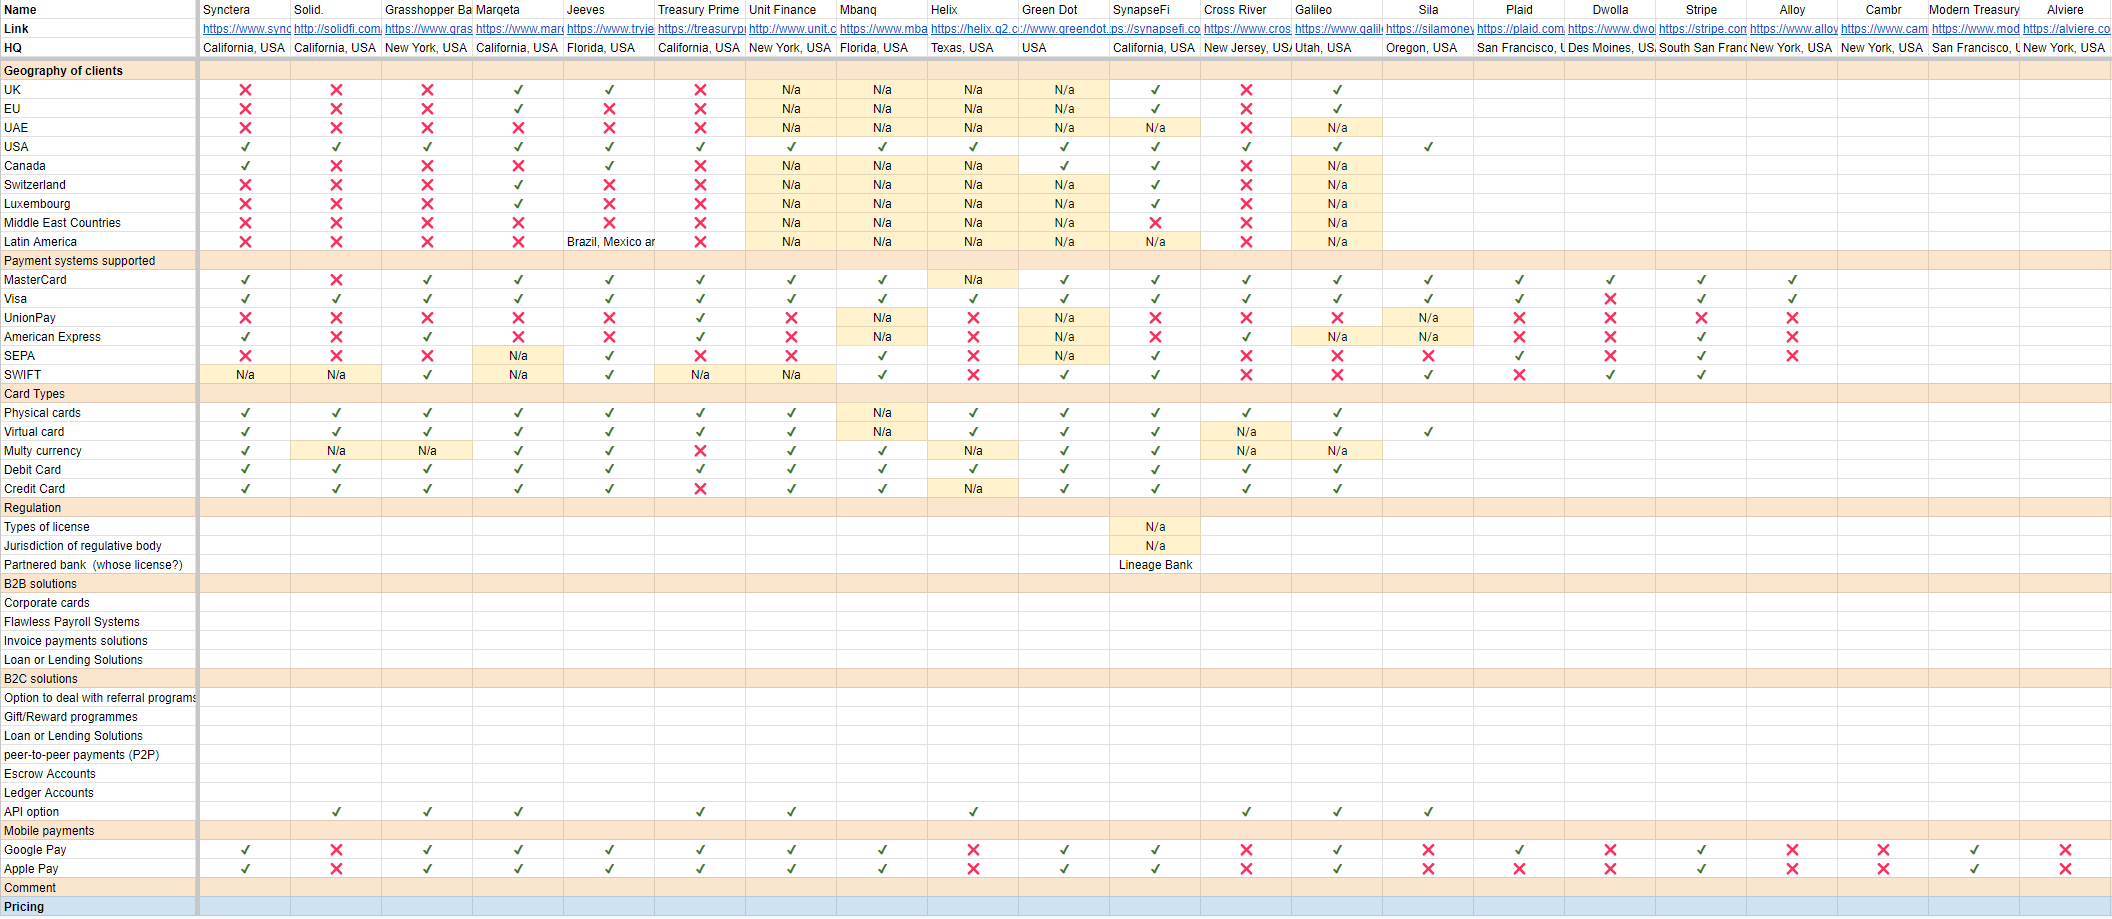Open the Stripe website link

tap(1701, 29)
